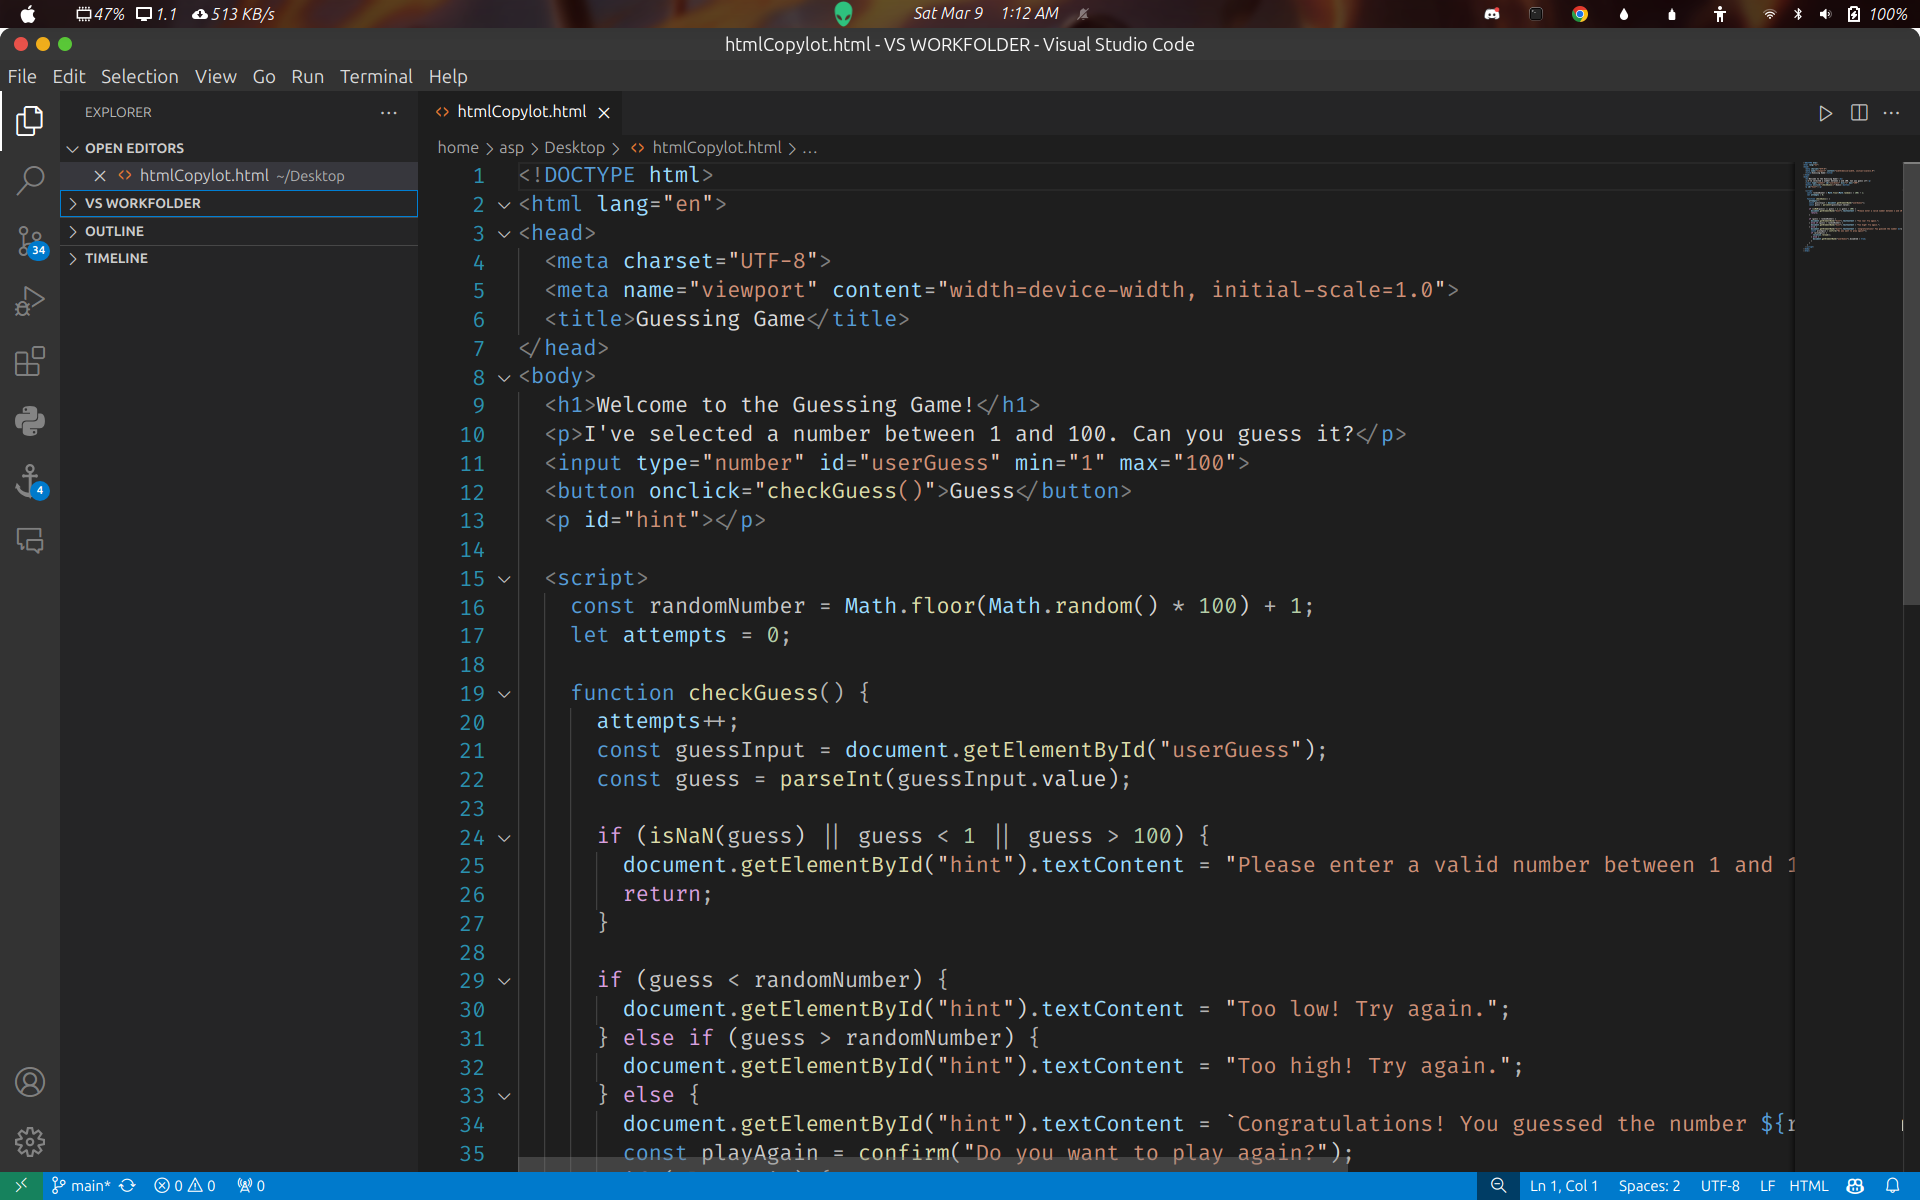Screen dimensions: 1920x1200
Task: Open the Search view in activity bar
Action: click(x=30, y=181)
